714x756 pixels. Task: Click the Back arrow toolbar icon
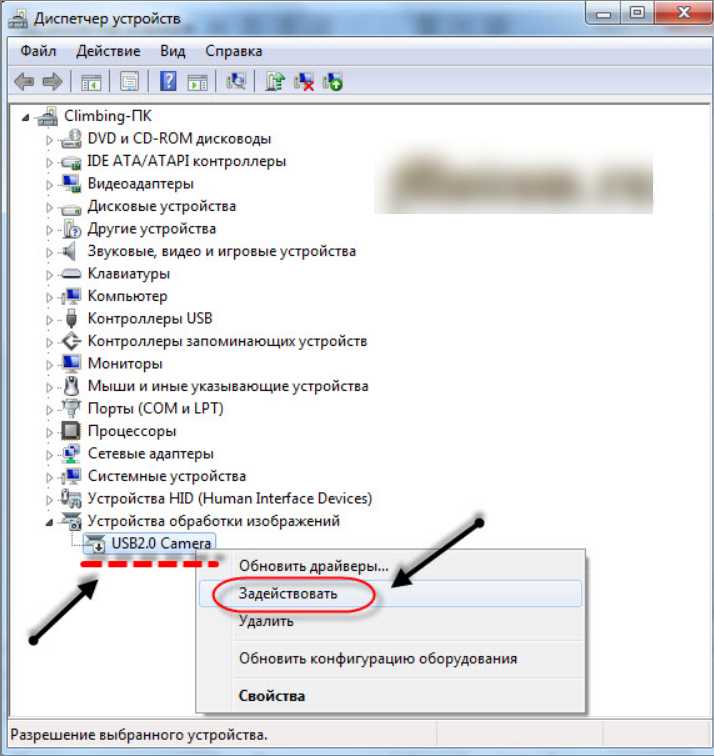(24, 81)
